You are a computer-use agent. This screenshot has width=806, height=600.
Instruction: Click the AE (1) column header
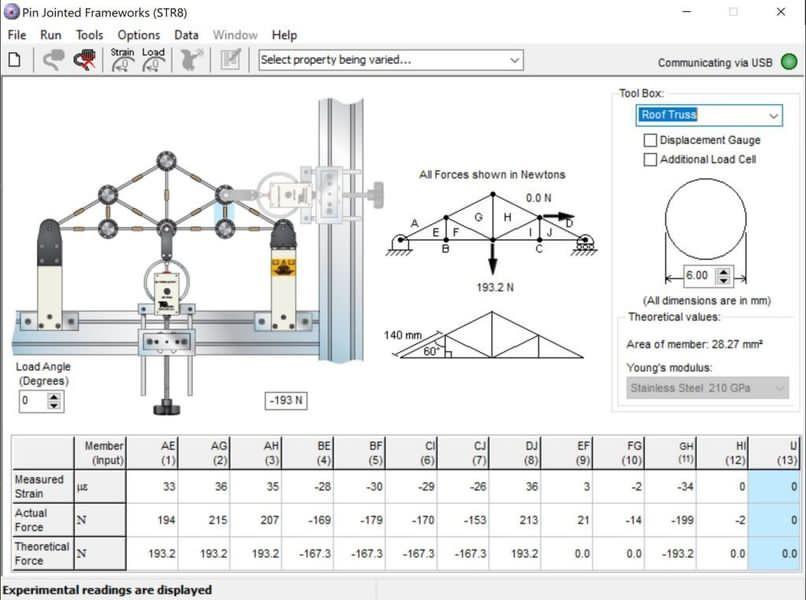153,452
